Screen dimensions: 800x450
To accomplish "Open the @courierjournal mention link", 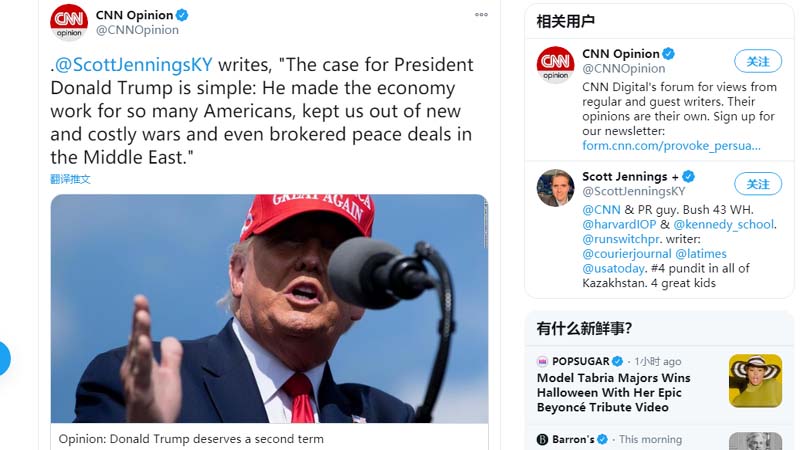I will point(627,254).
